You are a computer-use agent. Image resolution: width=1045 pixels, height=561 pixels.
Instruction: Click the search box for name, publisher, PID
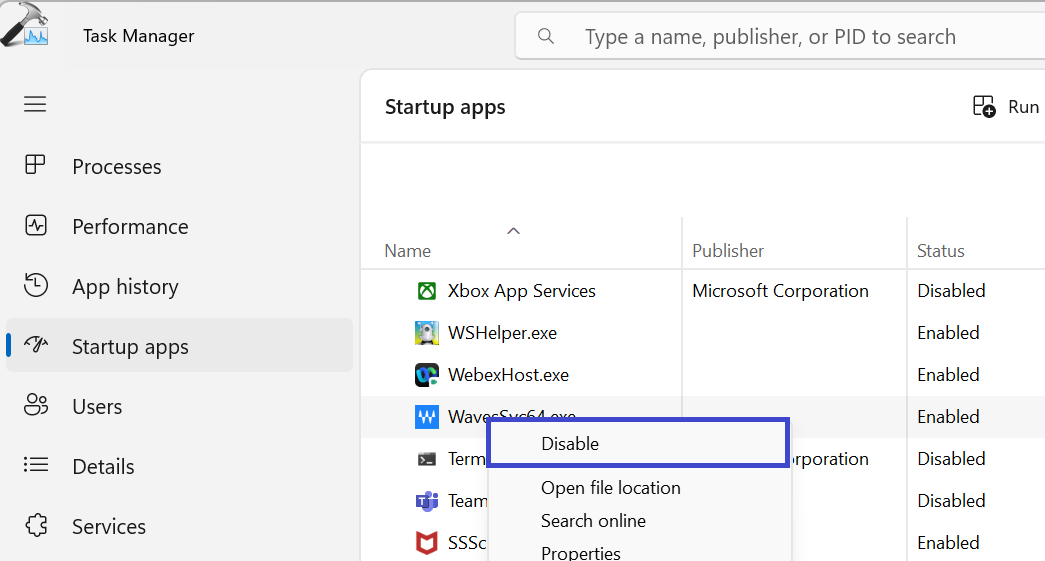coord(770,37)
